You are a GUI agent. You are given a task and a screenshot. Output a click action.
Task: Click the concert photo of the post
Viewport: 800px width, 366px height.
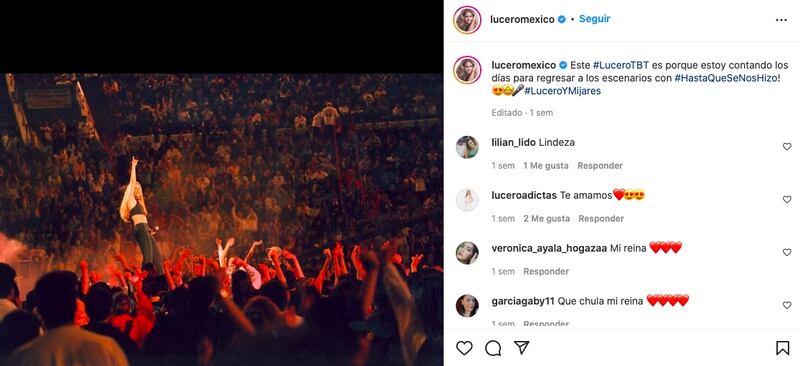(x=221, y=219)
